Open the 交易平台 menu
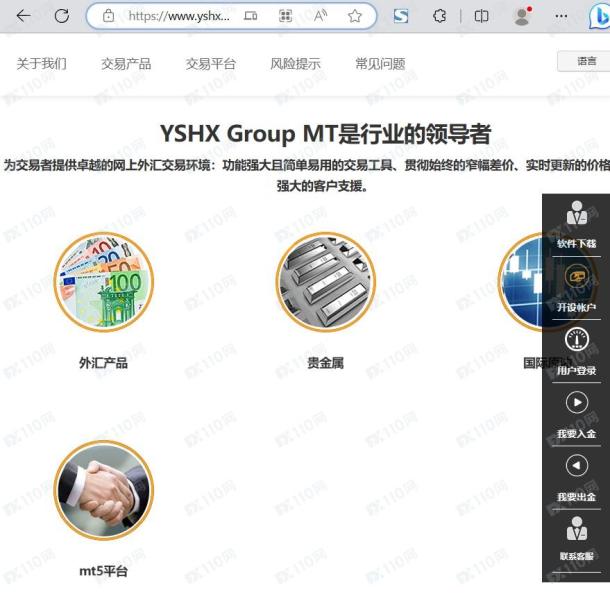Image resolution: width=610 pixels, height=608 pixels. [210, 63]
